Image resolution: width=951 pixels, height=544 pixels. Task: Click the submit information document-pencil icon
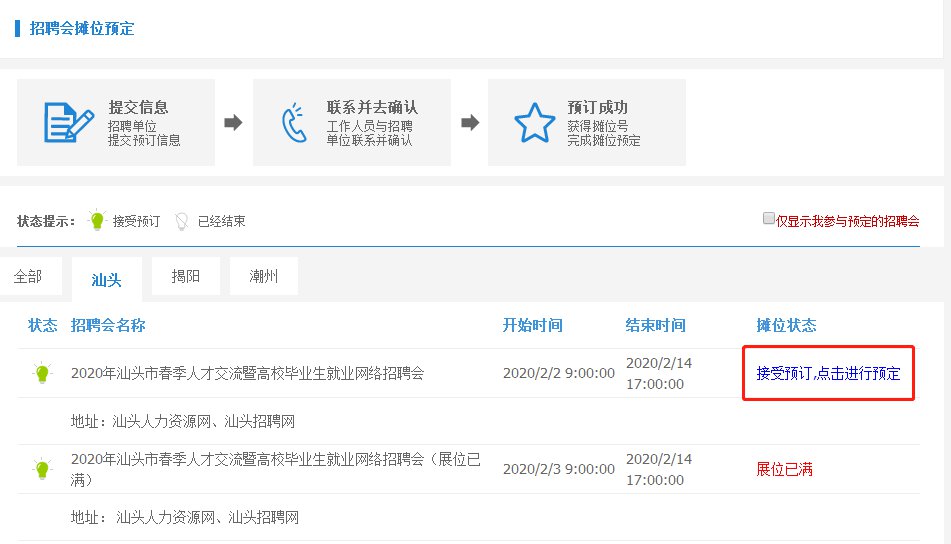point(67,123)
